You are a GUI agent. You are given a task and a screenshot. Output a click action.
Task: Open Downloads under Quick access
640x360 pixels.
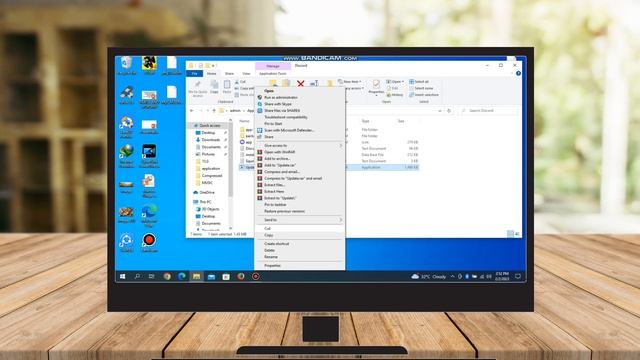click(211, 140)
